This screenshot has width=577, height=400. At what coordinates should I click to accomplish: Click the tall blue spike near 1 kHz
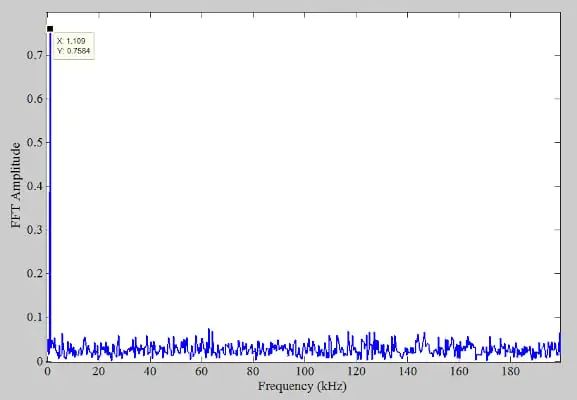pos(50,184)
